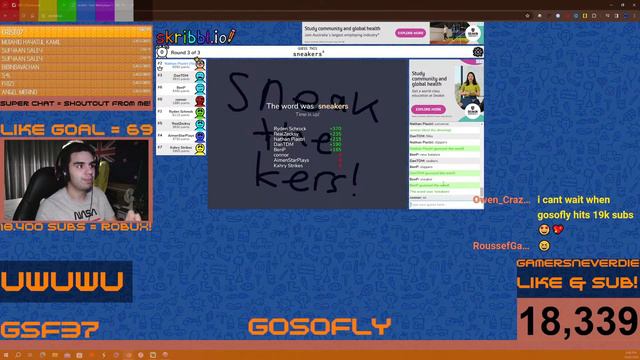Select AimenStarPlays' blue avatar
640x360 pixels.
(x=200, y=137)
